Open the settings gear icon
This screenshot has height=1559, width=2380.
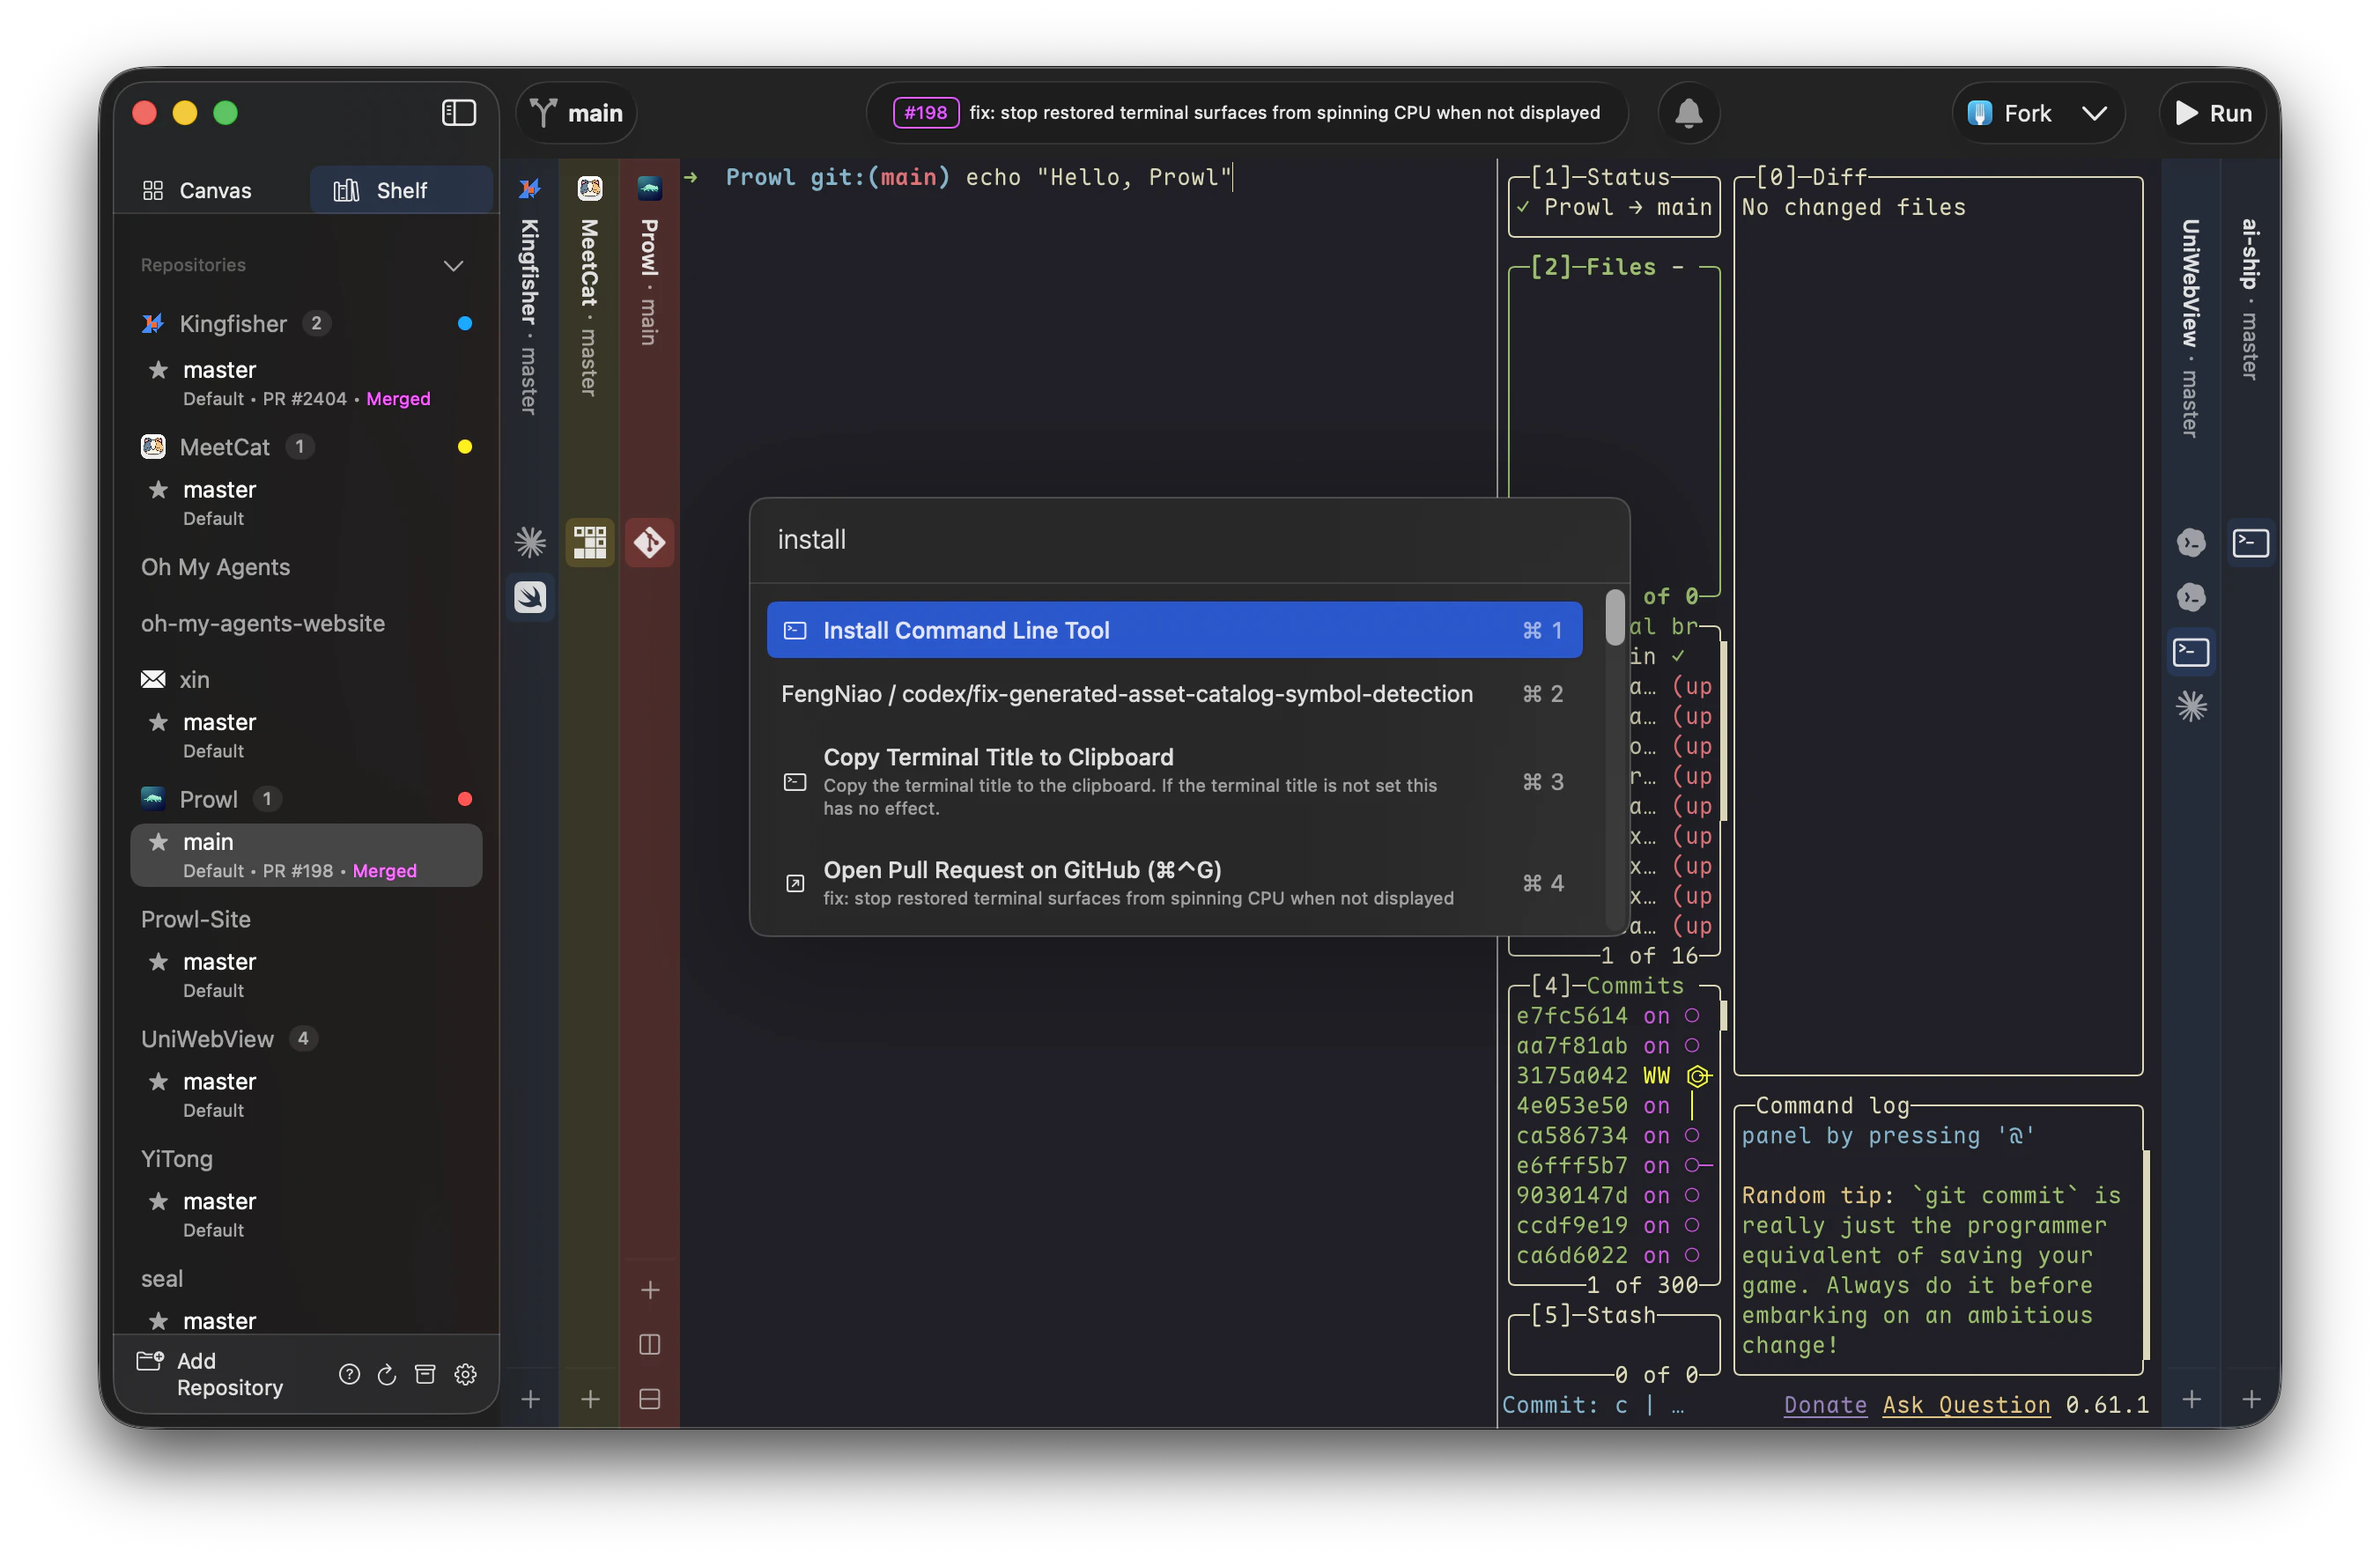(465, 1374)
